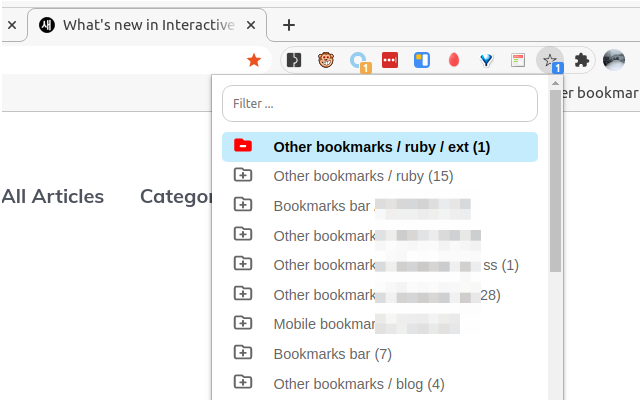
Task: Open the Tampermonkey monkey-face extension icon
Action: coord(326,60)
